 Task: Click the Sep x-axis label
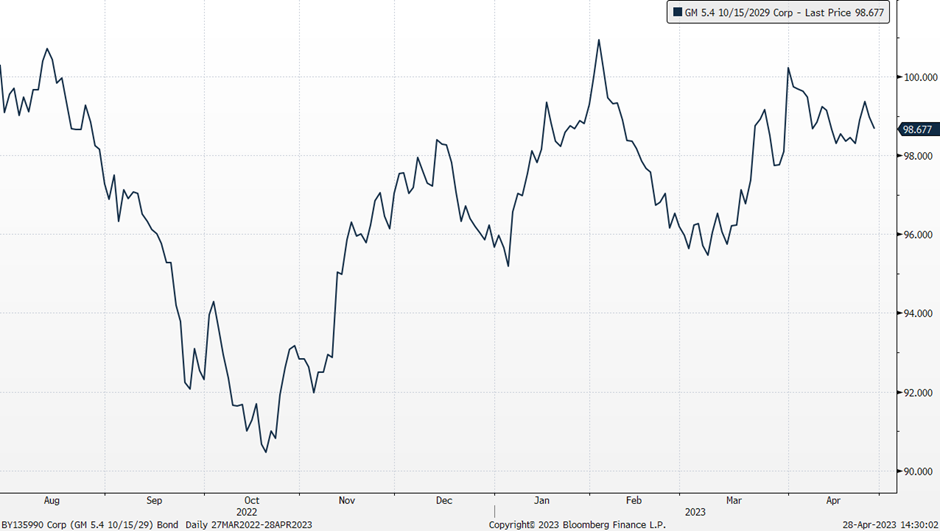(x=154, y=500)
